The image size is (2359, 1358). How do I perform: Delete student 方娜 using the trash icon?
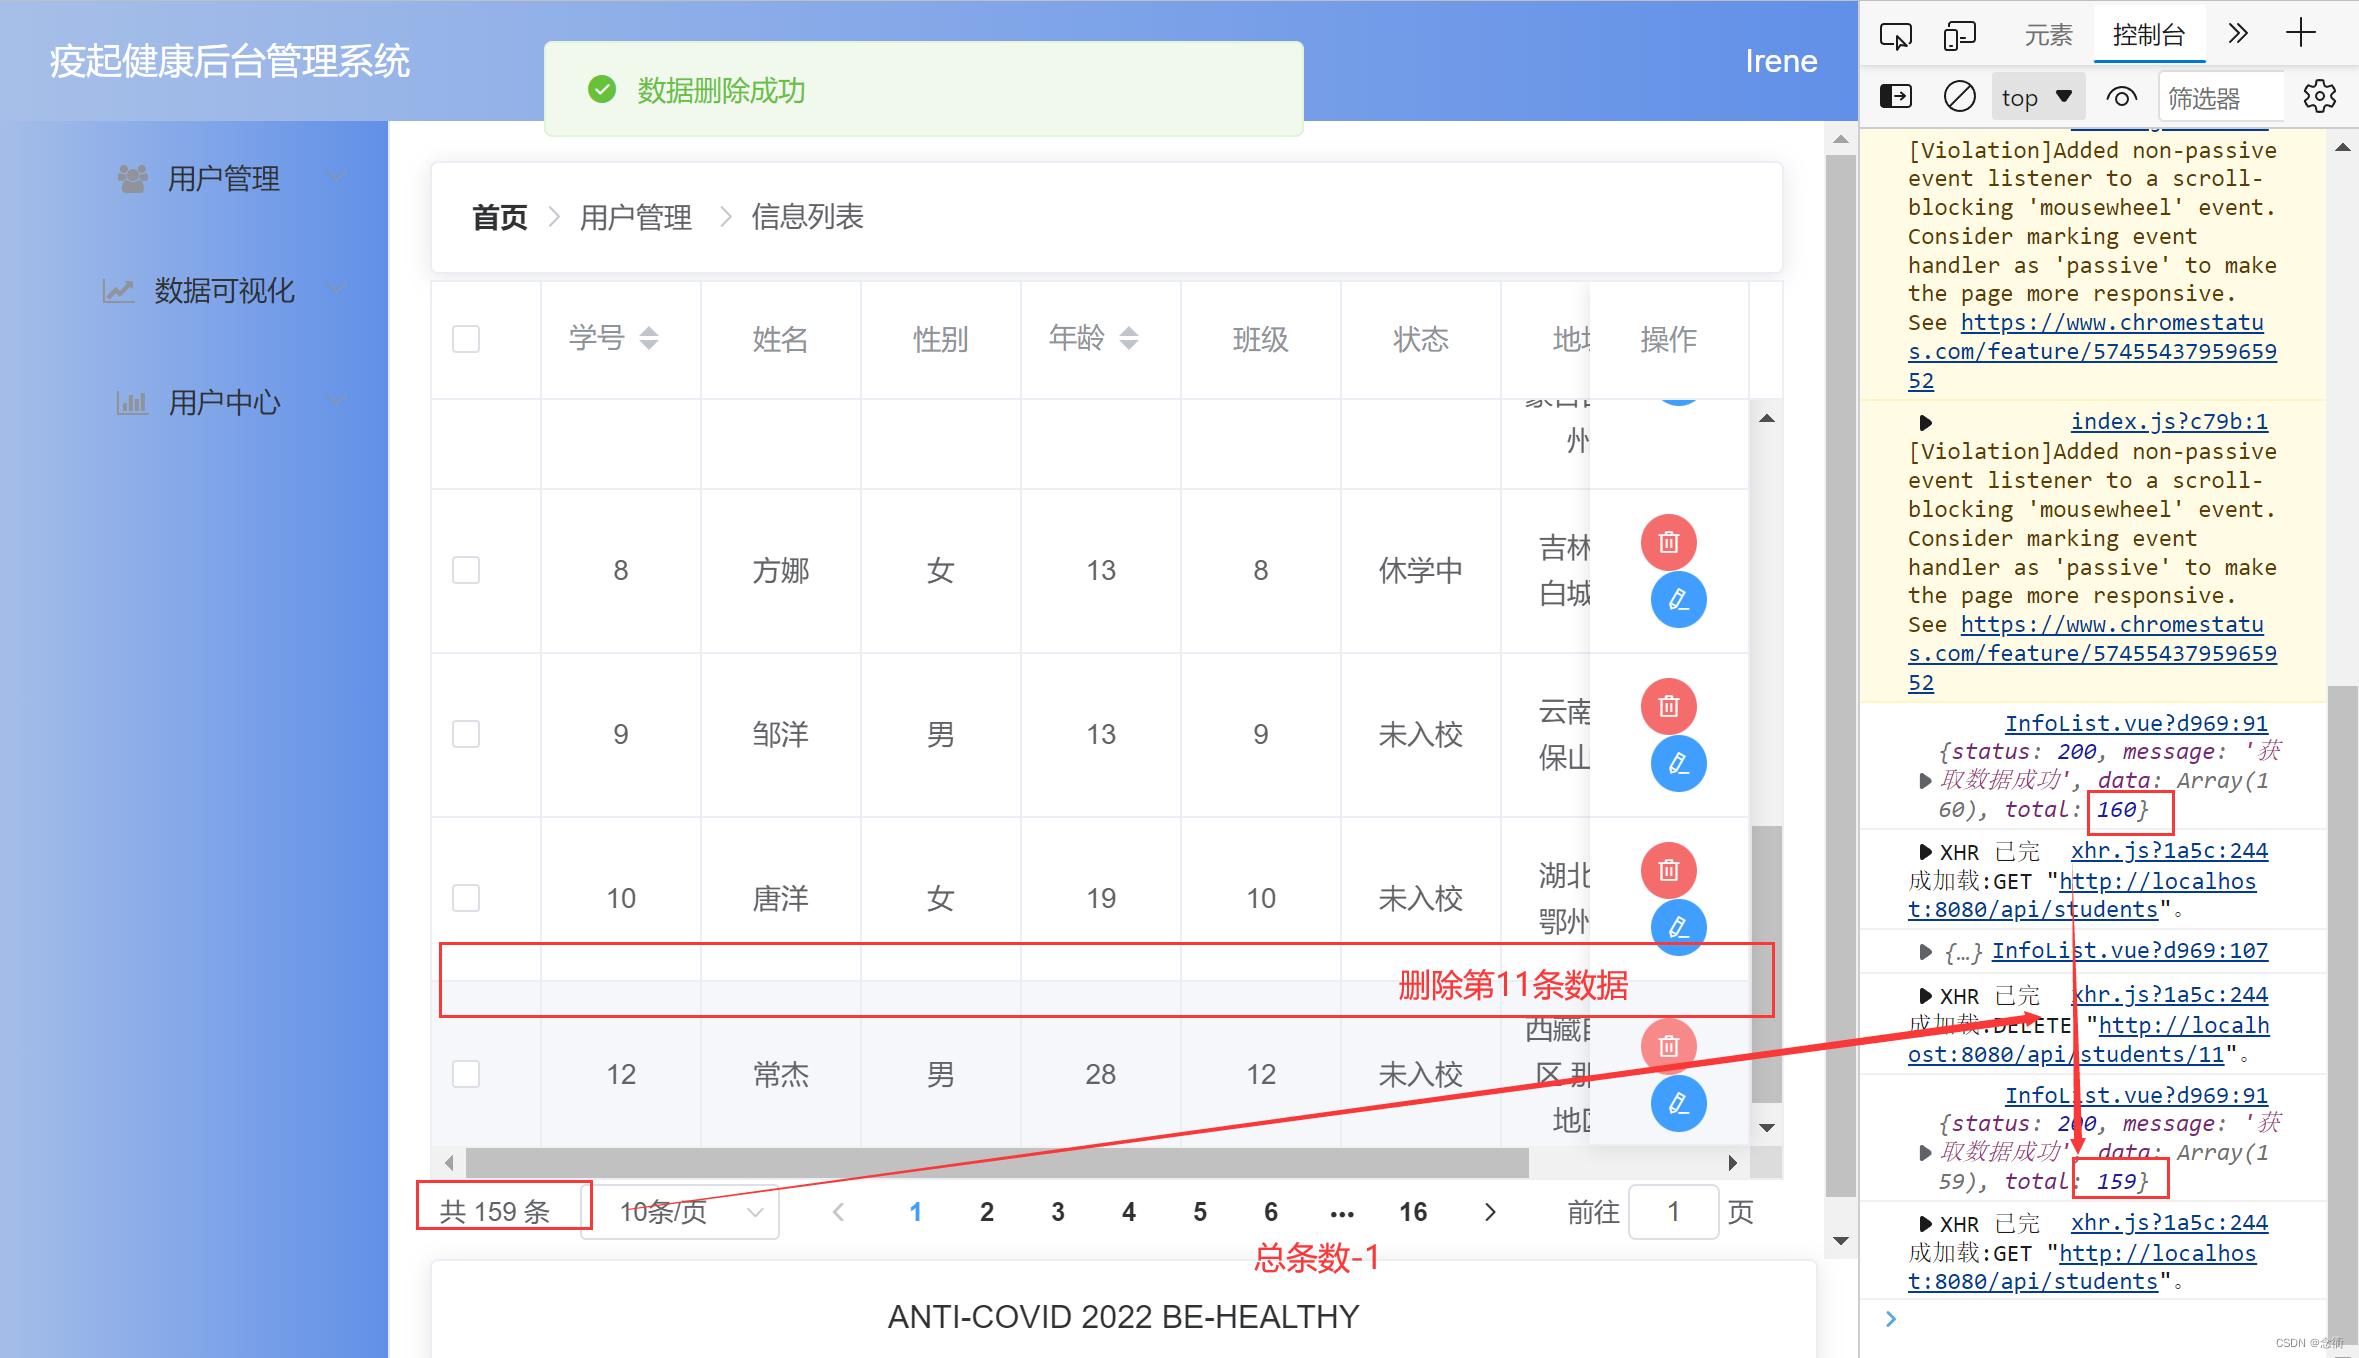click(x=1668, y=542)
